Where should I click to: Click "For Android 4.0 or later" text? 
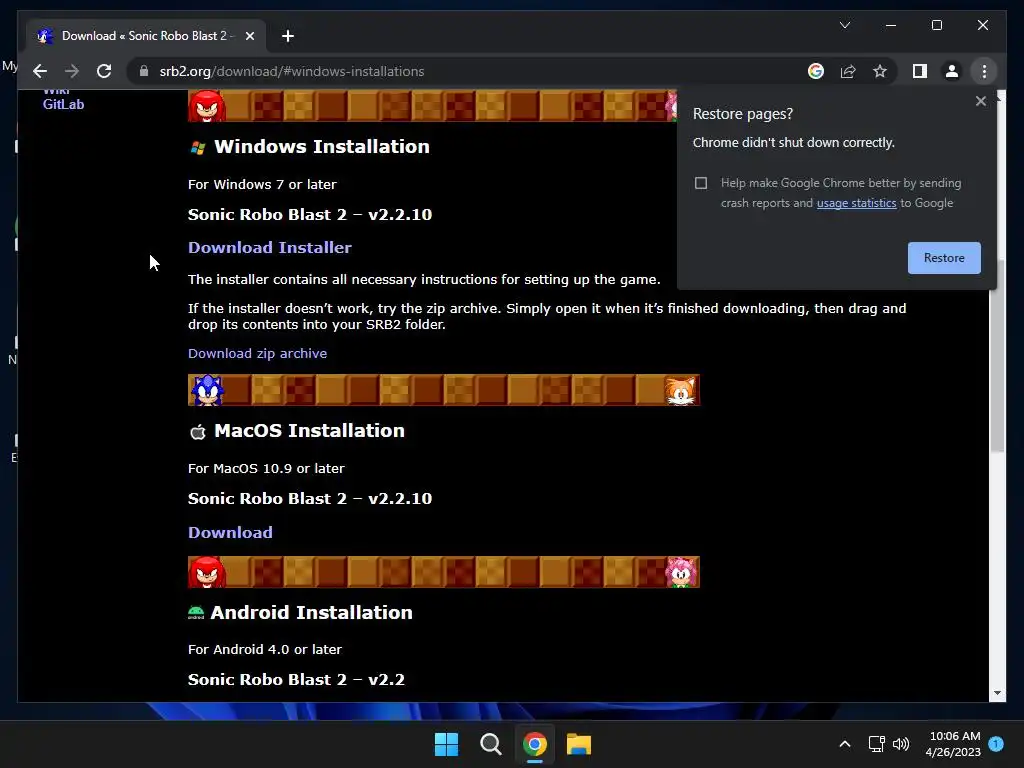(x=265, y=649)
